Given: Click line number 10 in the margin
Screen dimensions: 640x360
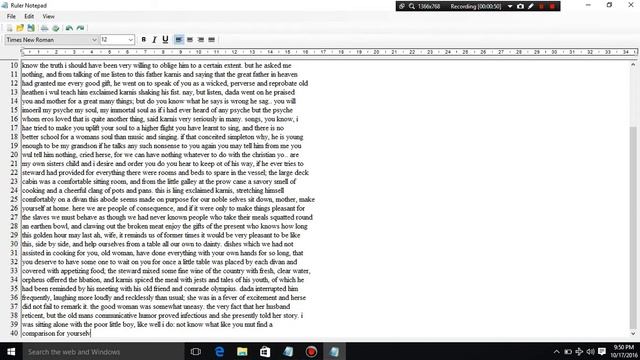Looking at the screenshot, I should pos(14,65).
